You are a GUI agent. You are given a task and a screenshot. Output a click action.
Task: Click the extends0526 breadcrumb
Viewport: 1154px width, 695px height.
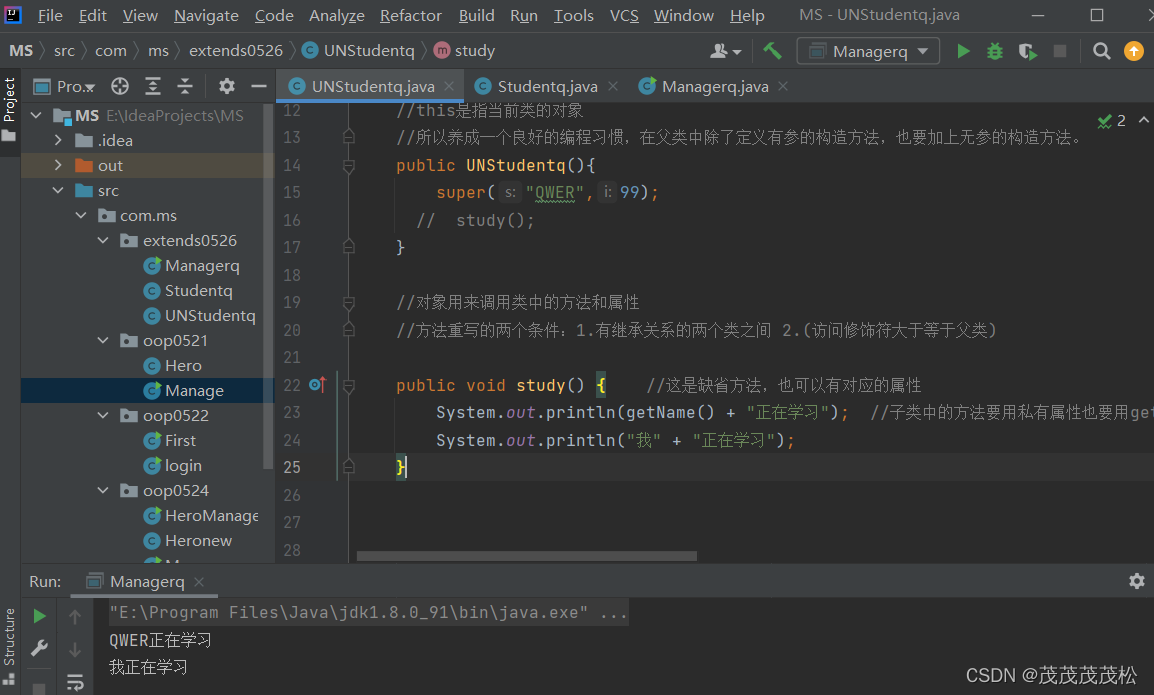coord(236,51)
